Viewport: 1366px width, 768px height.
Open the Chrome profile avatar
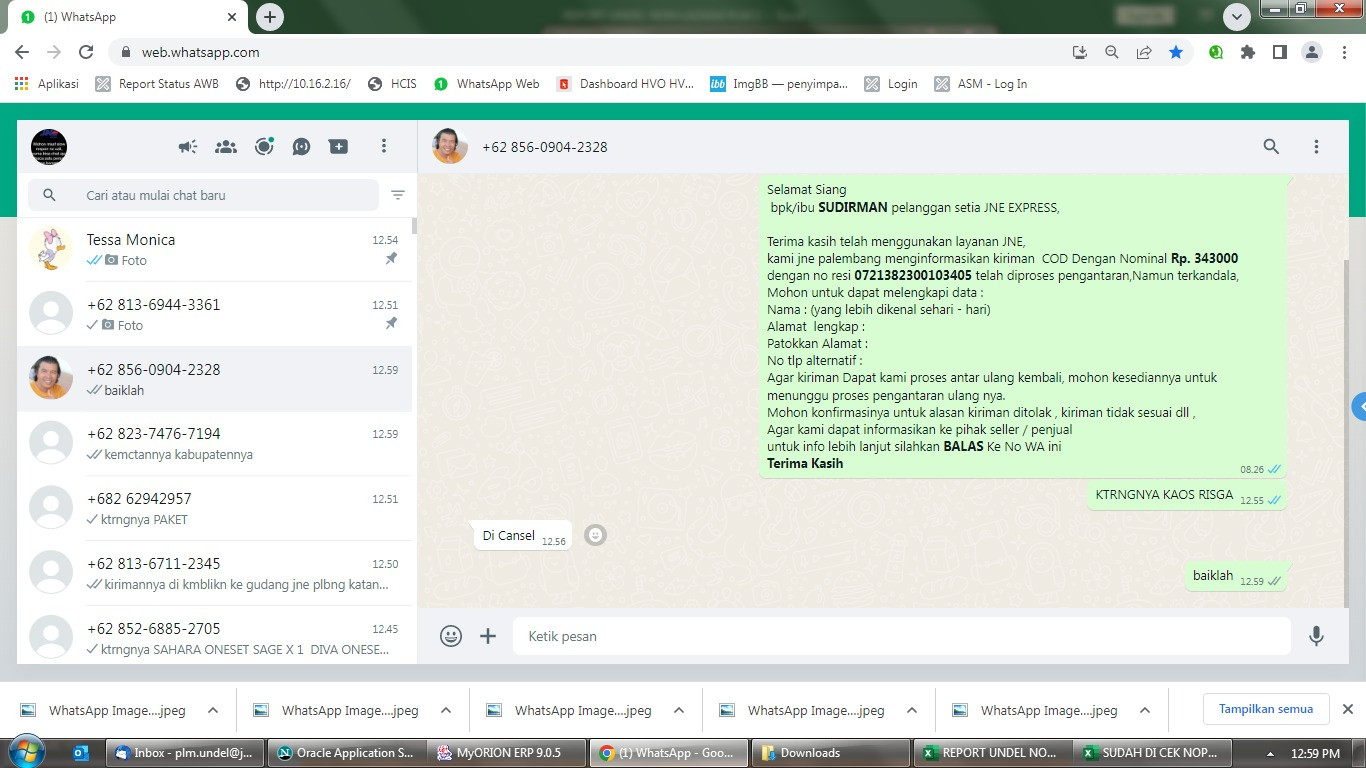[x=1312, y=52]
